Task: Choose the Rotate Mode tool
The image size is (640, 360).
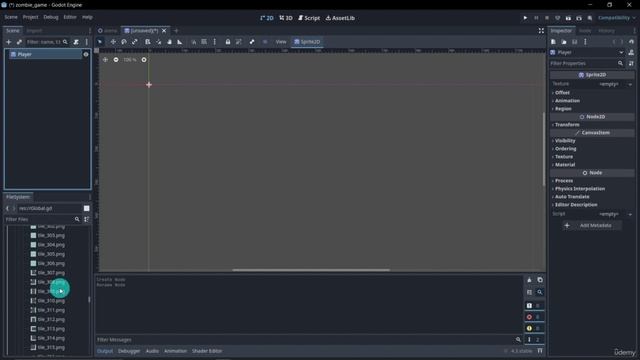Action: tap(124, 42)
